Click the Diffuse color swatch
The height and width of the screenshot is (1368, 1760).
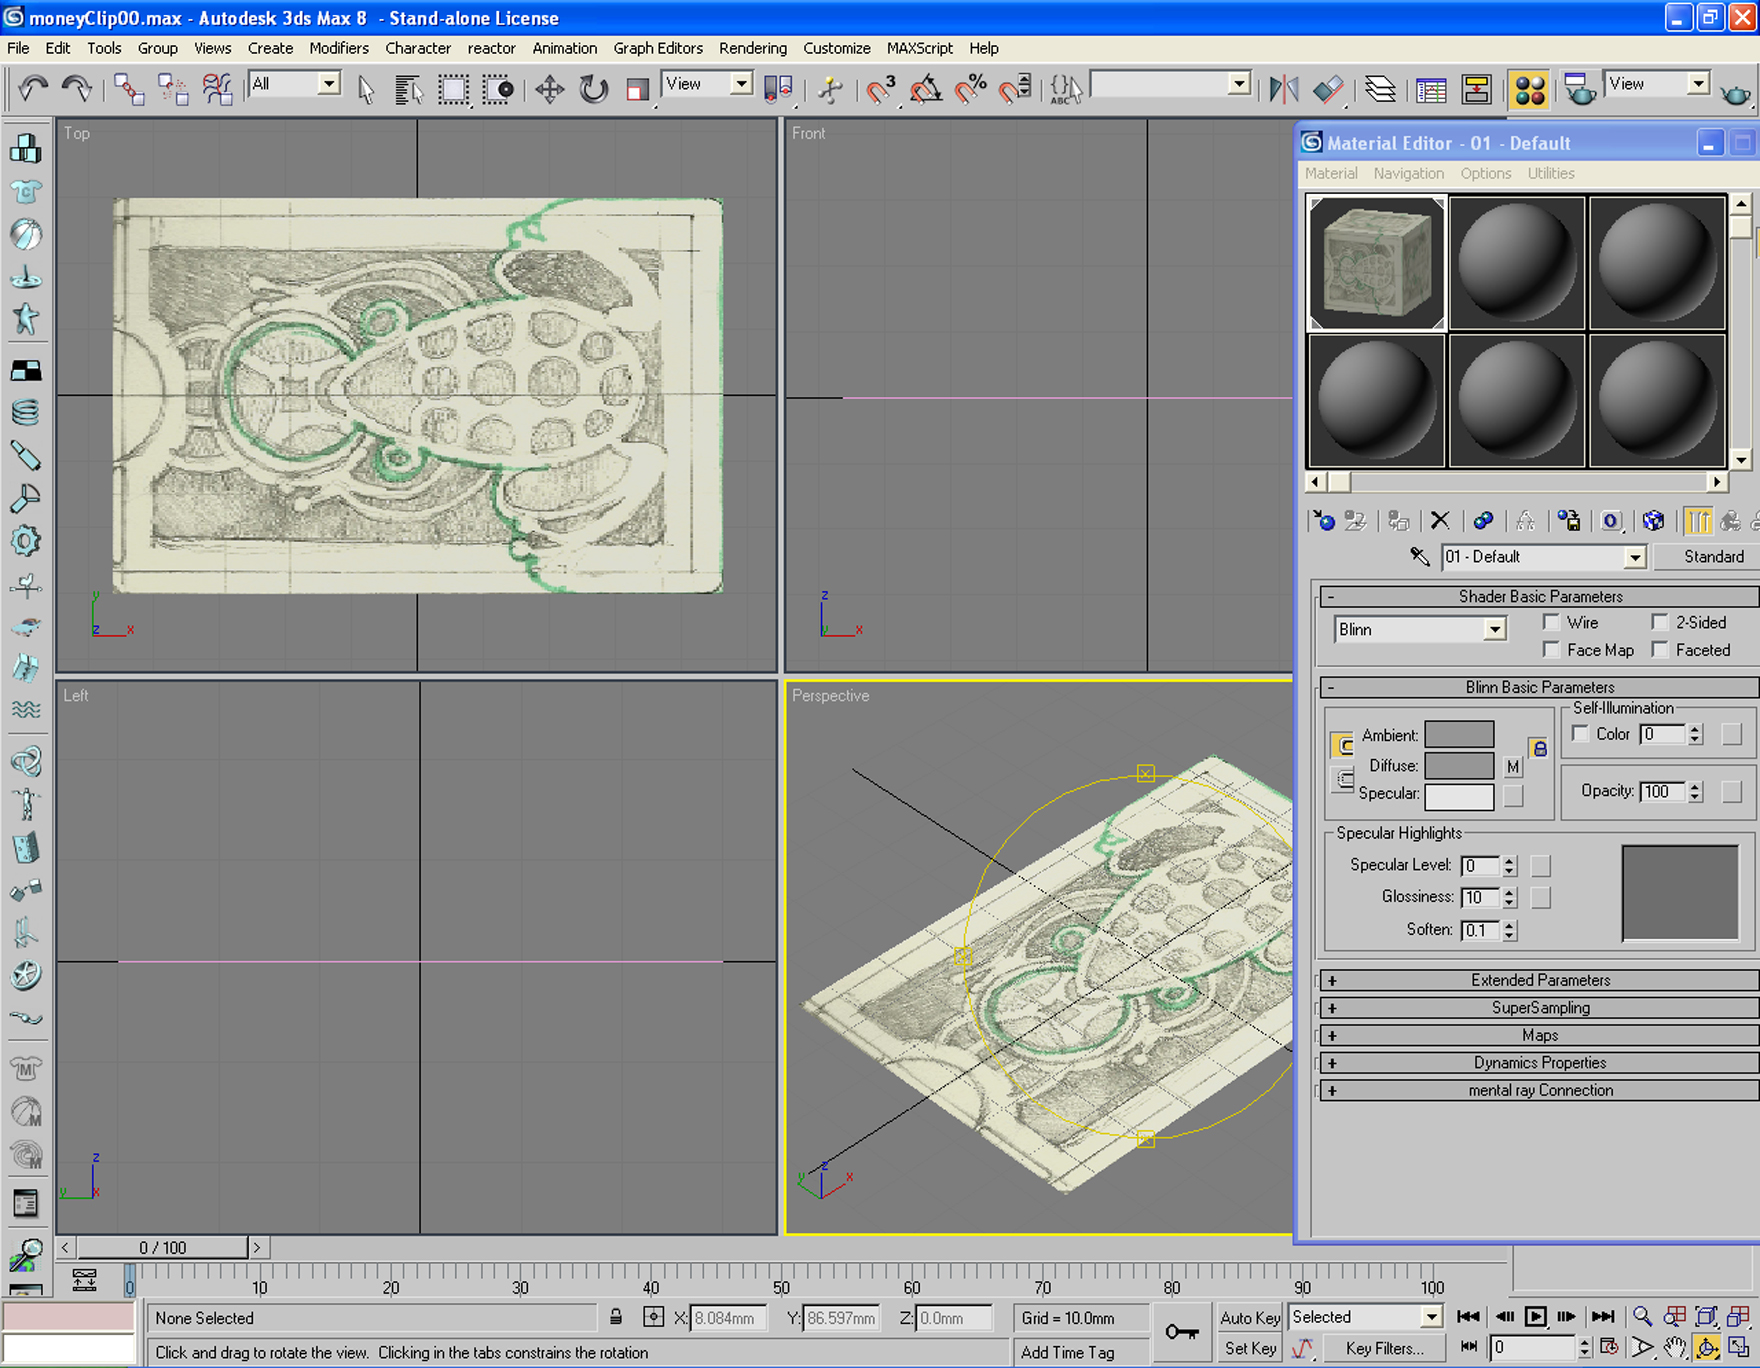point(1458,766)
